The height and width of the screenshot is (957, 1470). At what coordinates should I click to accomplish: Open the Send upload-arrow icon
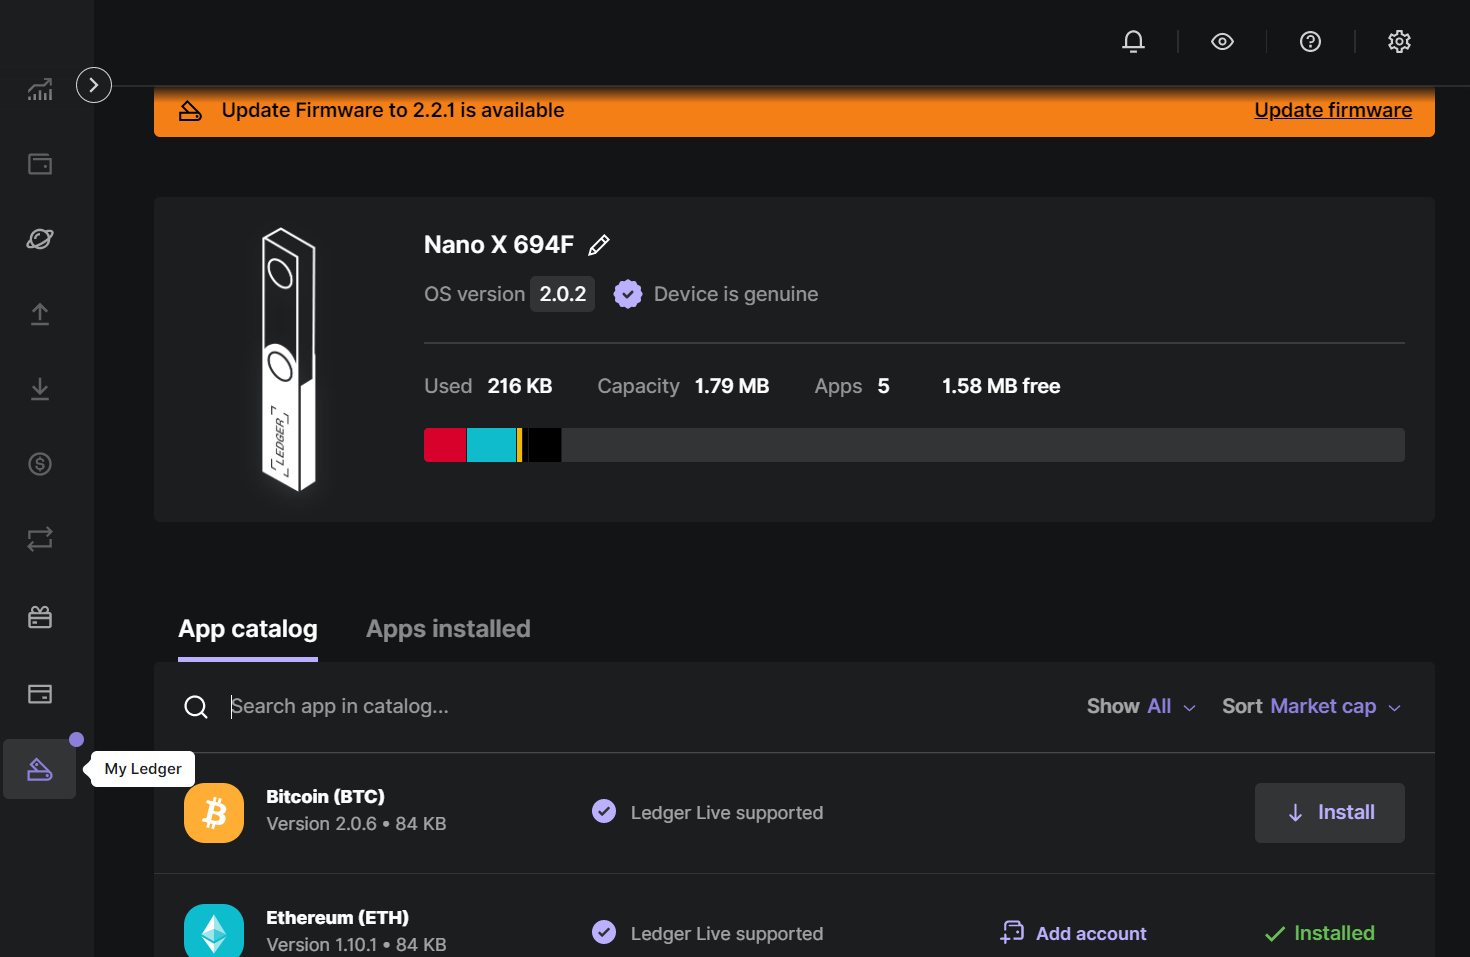(40, 314)
